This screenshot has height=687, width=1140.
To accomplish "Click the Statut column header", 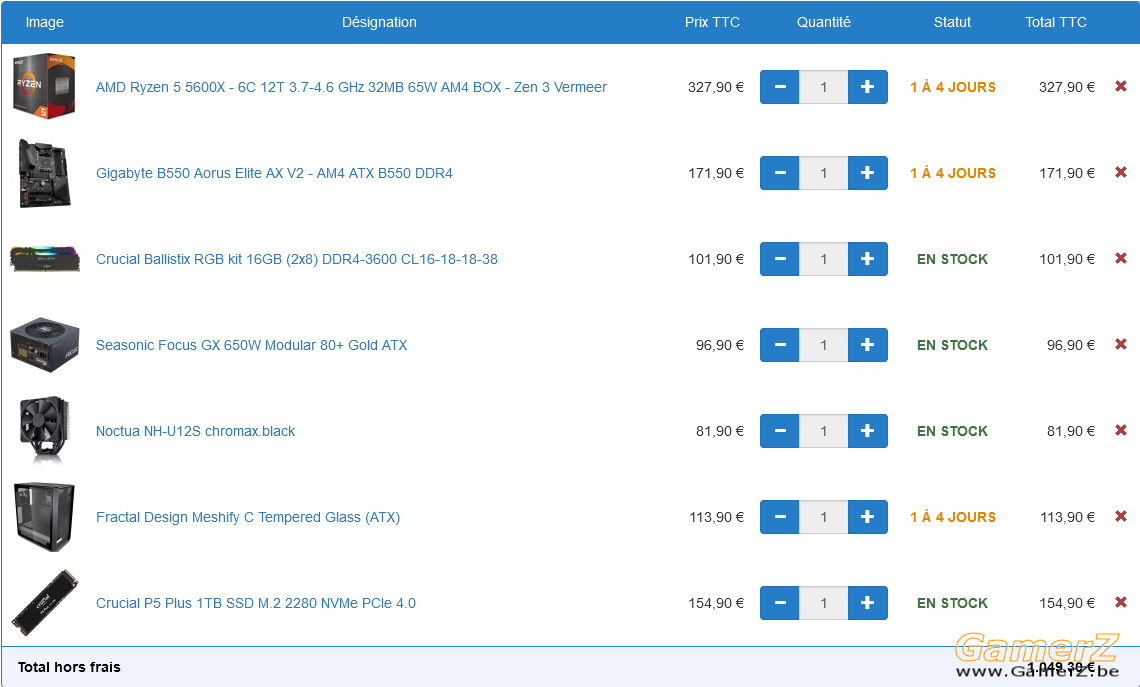I will click(952, 23).
